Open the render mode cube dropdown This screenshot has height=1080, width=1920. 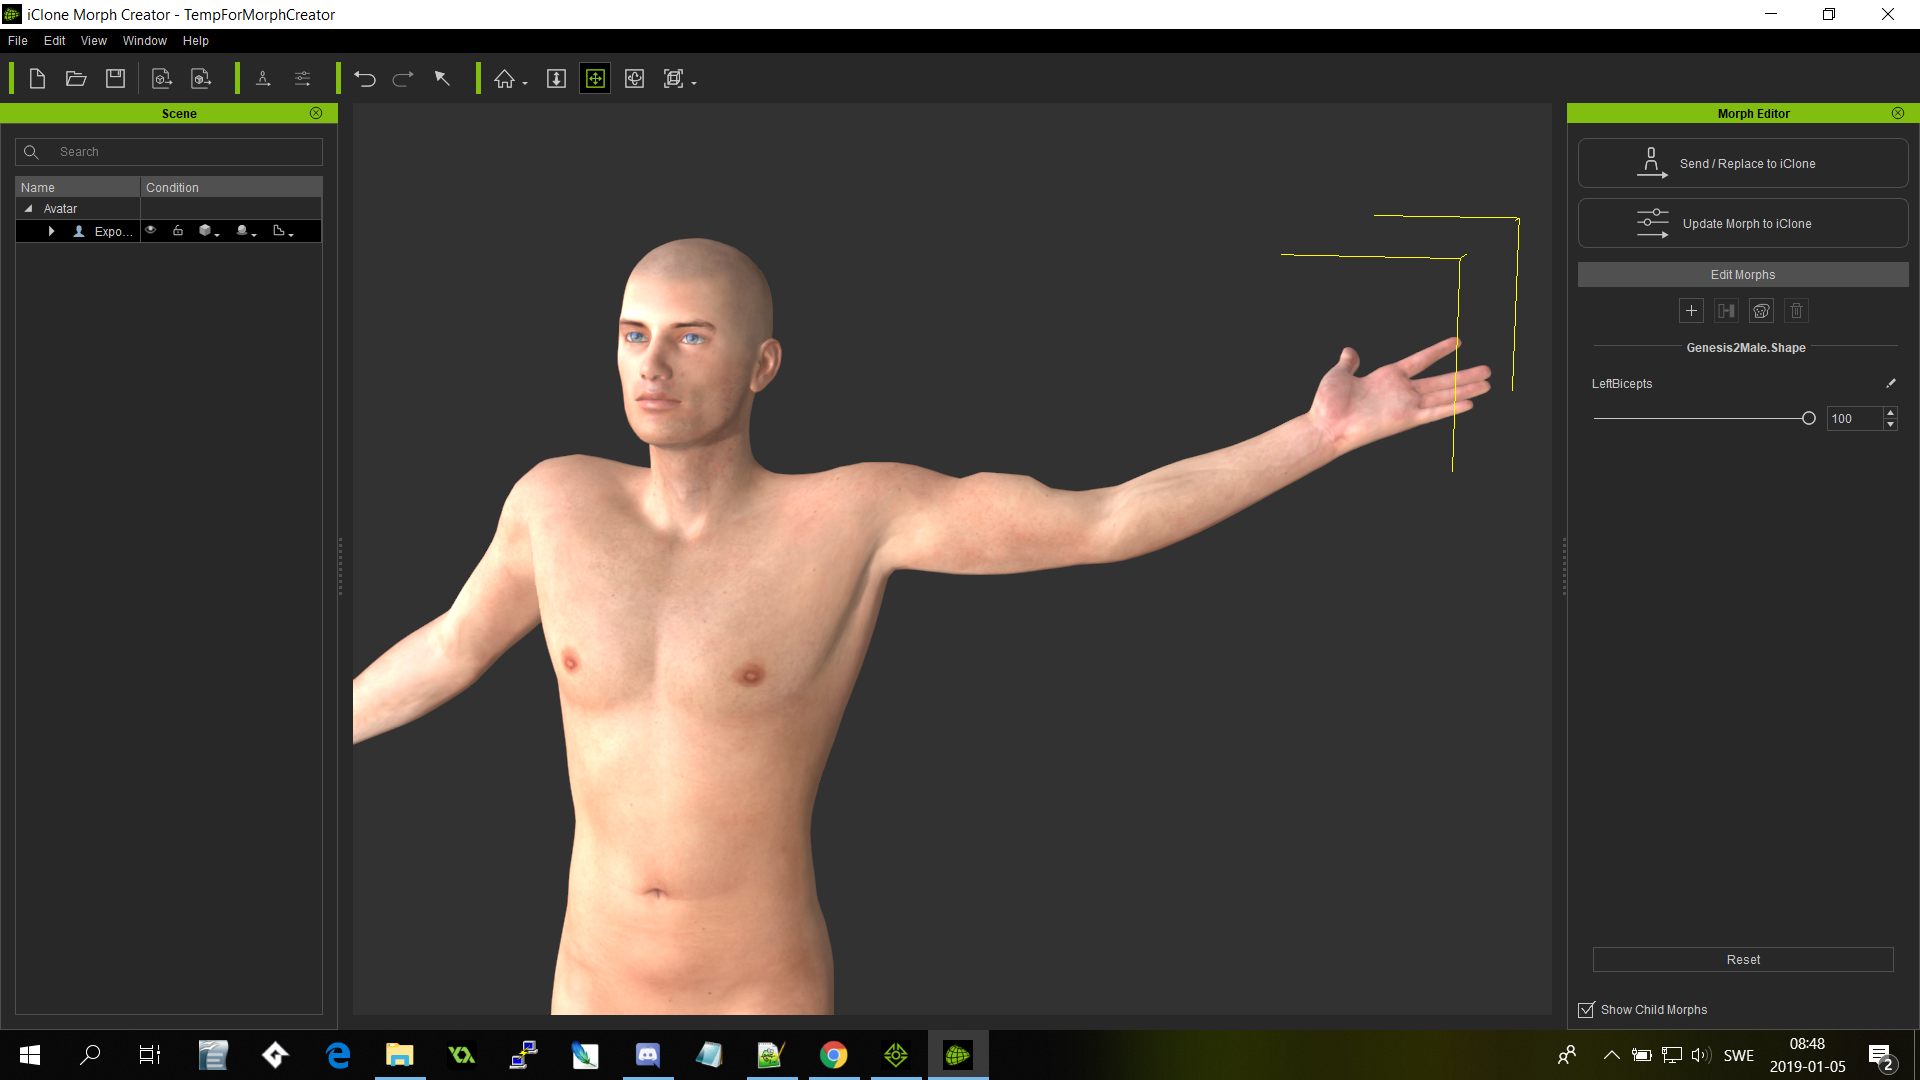(208, 231)
